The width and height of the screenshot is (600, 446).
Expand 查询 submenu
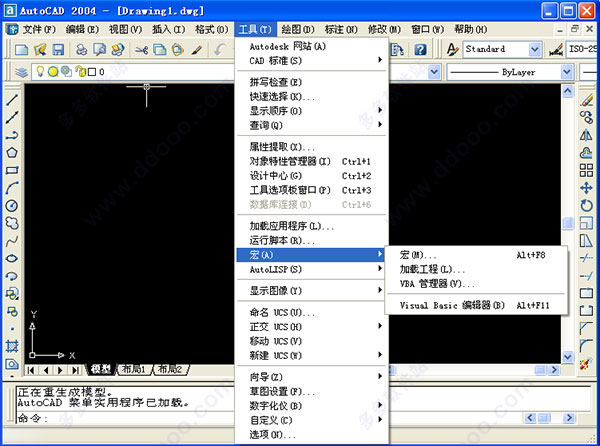312,125
